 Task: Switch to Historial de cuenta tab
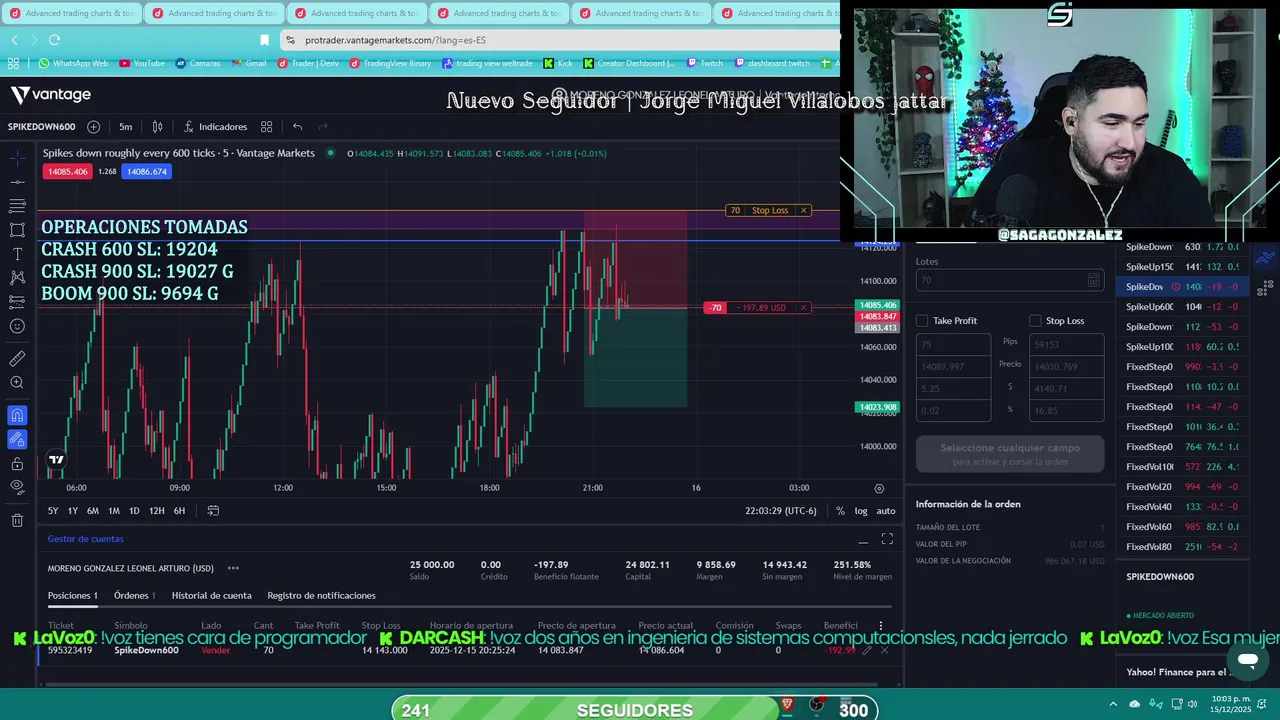tap(211, 596)
